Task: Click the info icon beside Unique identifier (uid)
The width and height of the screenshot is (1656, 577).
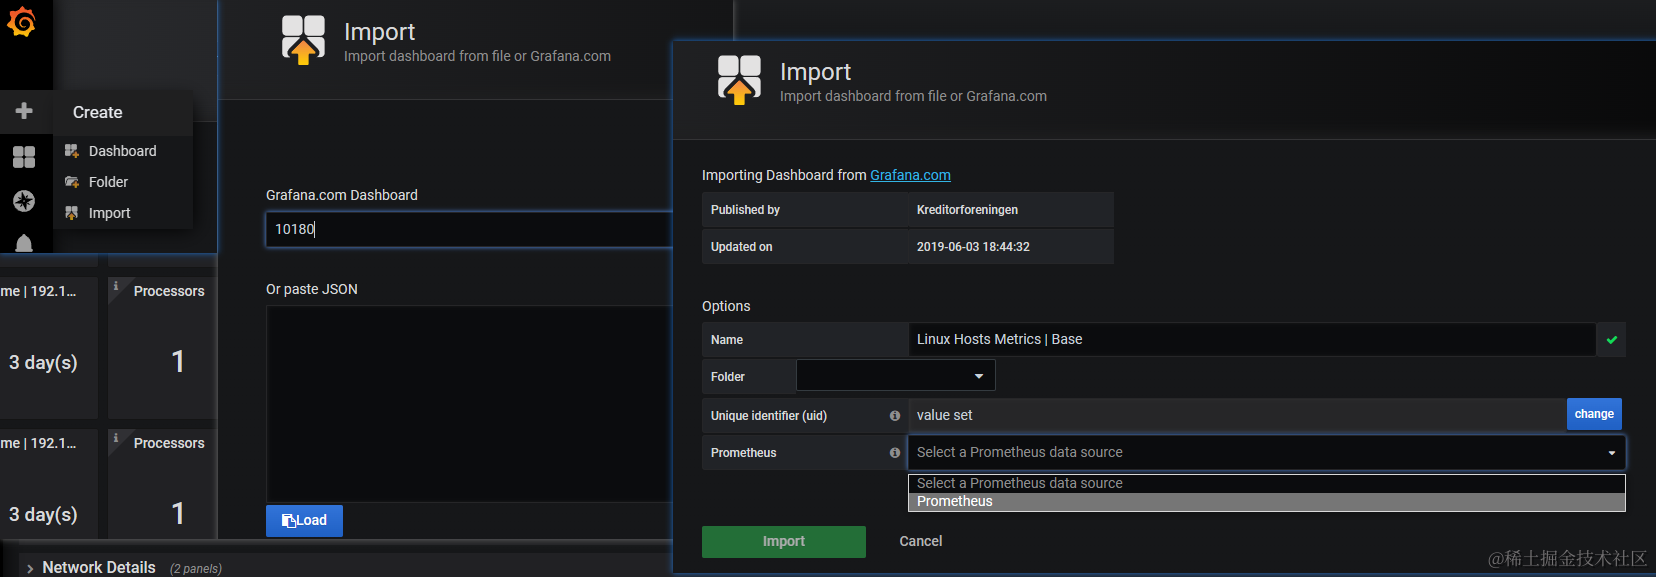Action: pyautogui.click(x=895, y=416)
